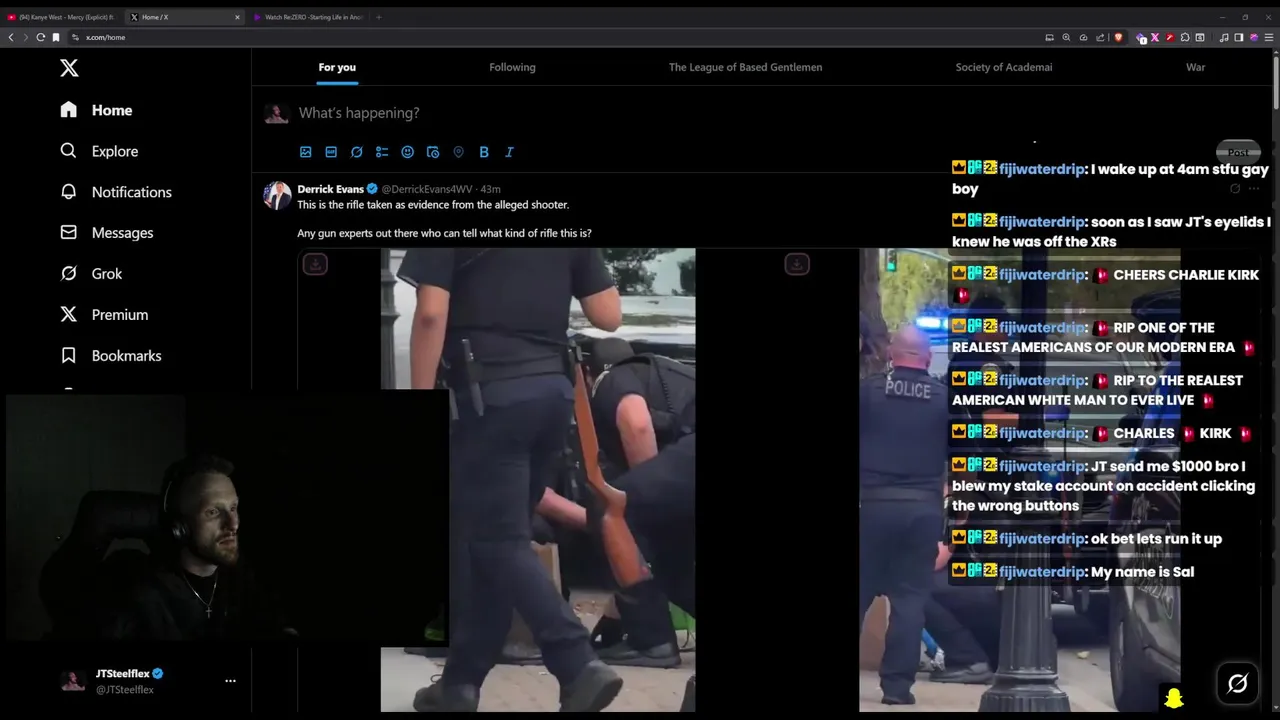1280x720 pixels.
Task: Open Premium in the sidebar
Action: pos(104,315)
